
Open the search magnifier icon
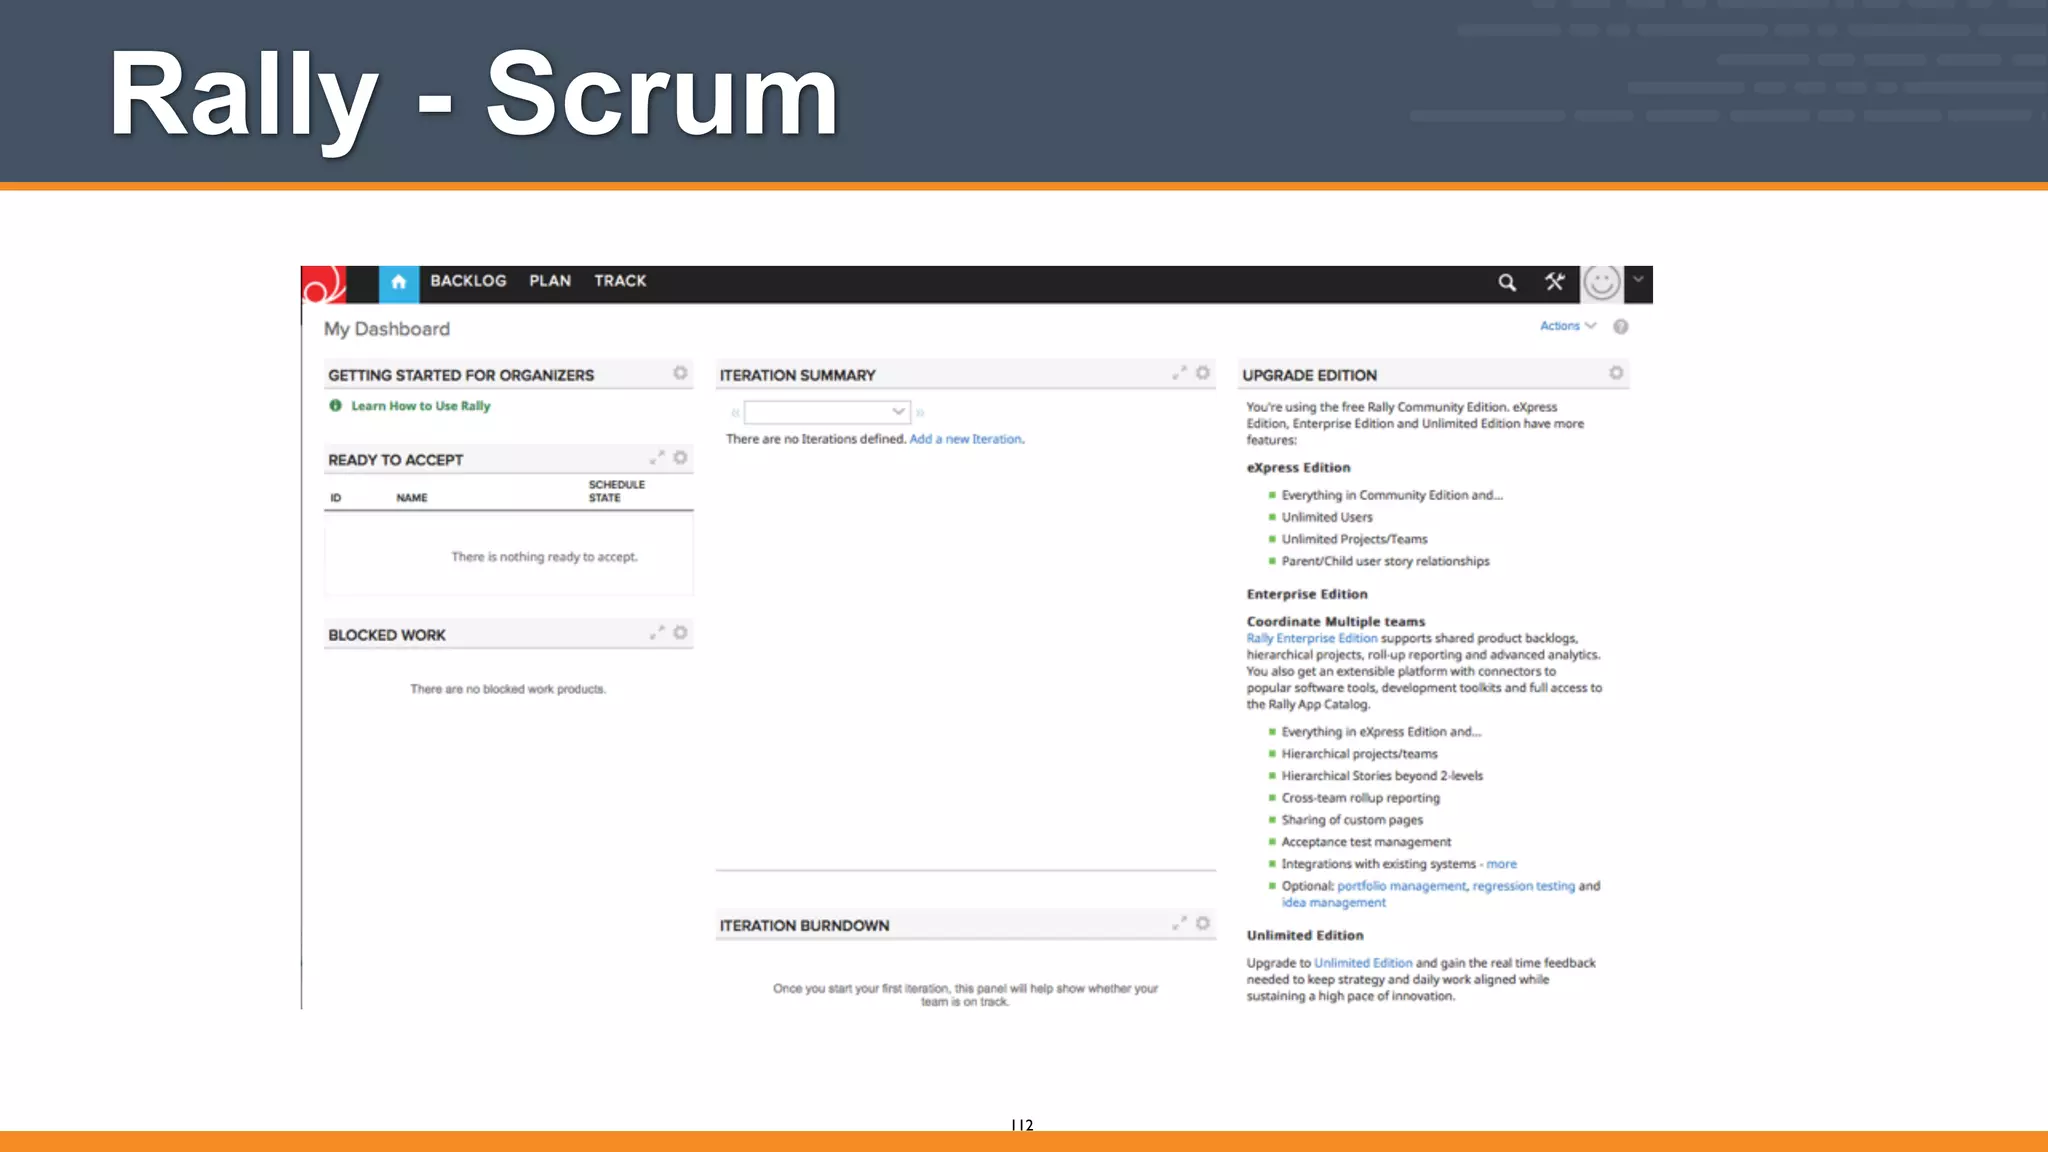[x=1507, y=283]
